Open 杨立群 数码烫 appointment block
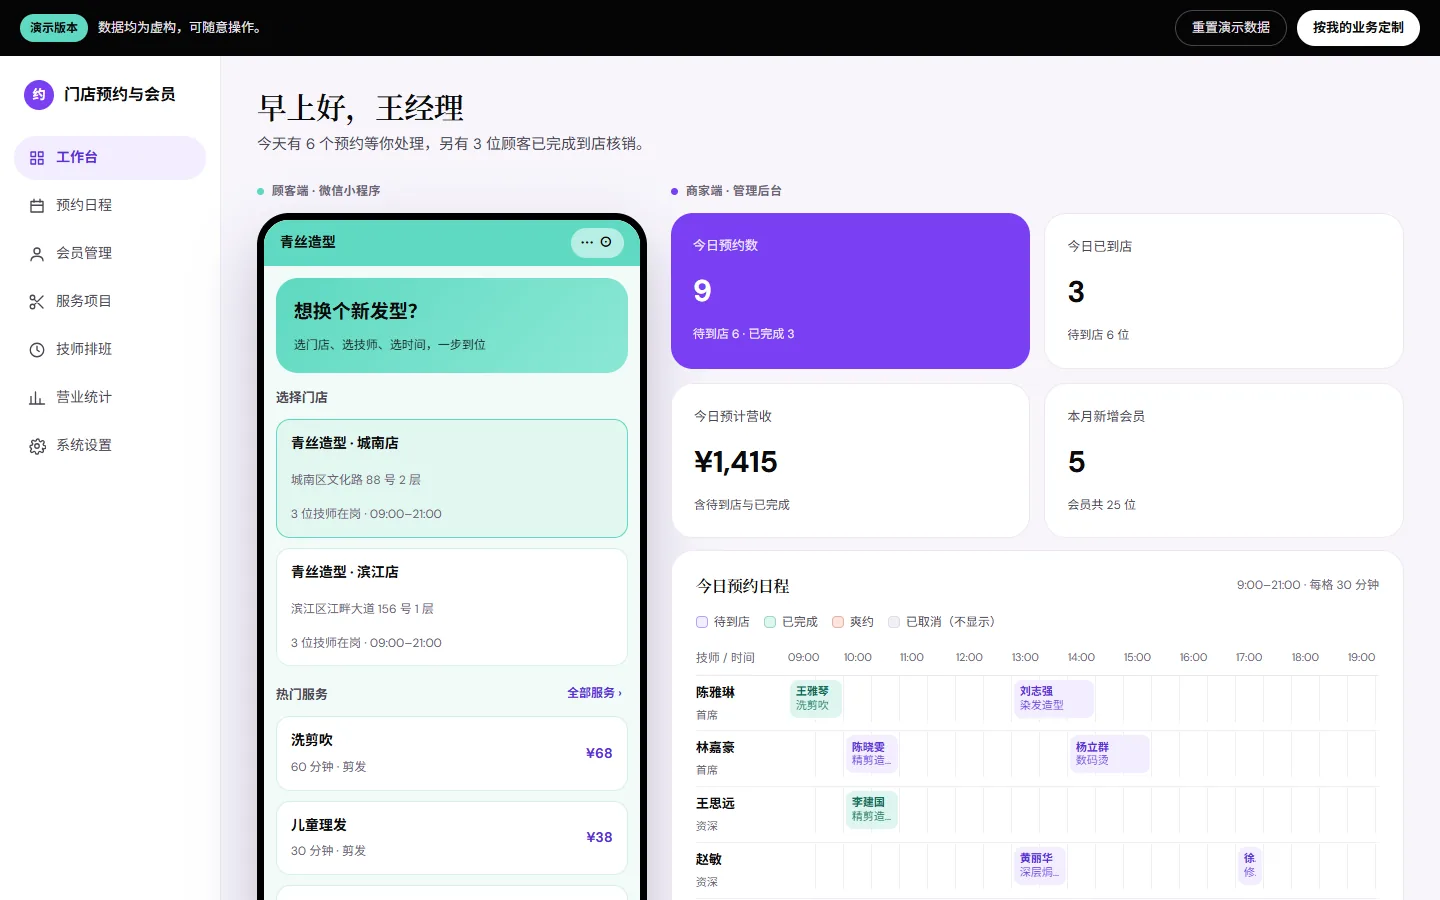1440x900 pixels. pyautogui.click(x=1110, y=753)
